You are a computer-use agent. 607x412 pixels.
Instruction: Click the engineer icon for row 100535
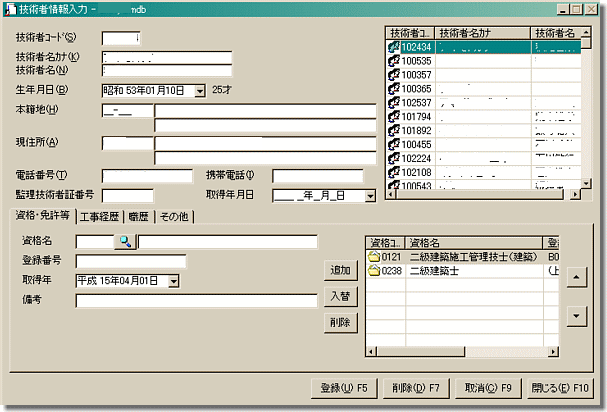tap(394, 60)
